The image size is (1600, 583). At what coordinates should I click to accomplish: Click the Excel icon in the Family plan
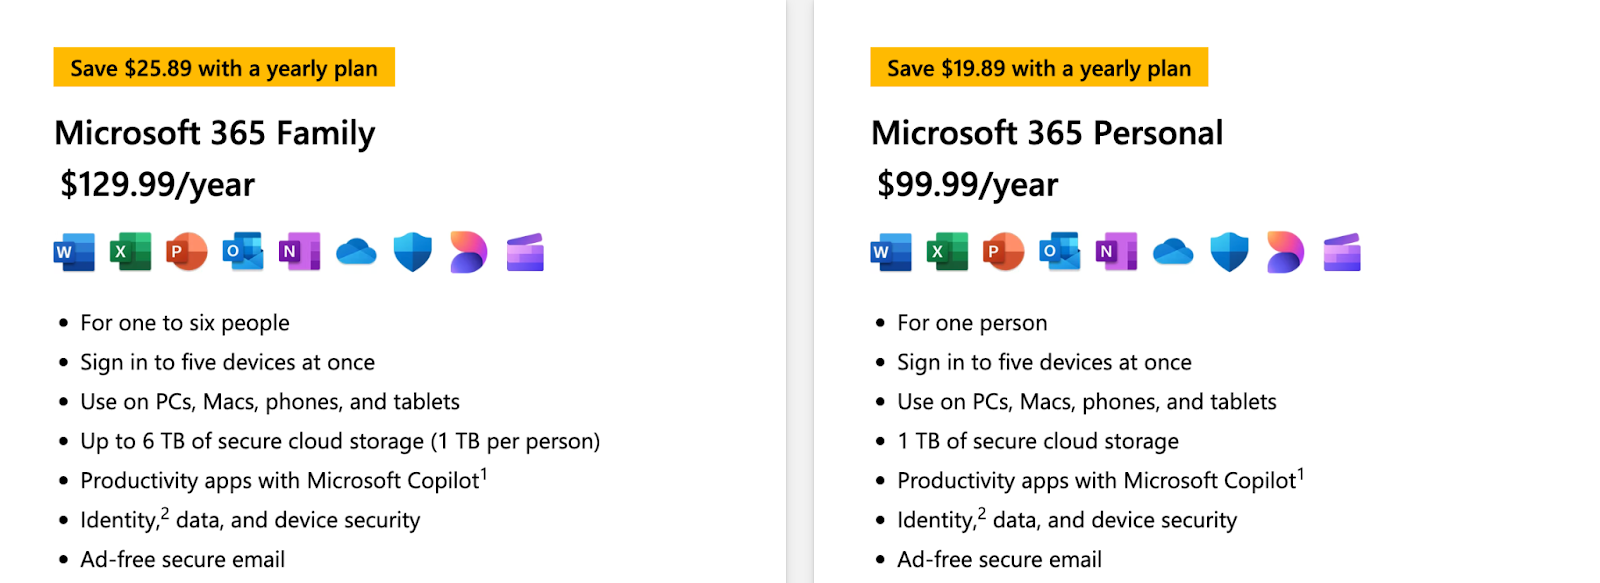[130, 252]
